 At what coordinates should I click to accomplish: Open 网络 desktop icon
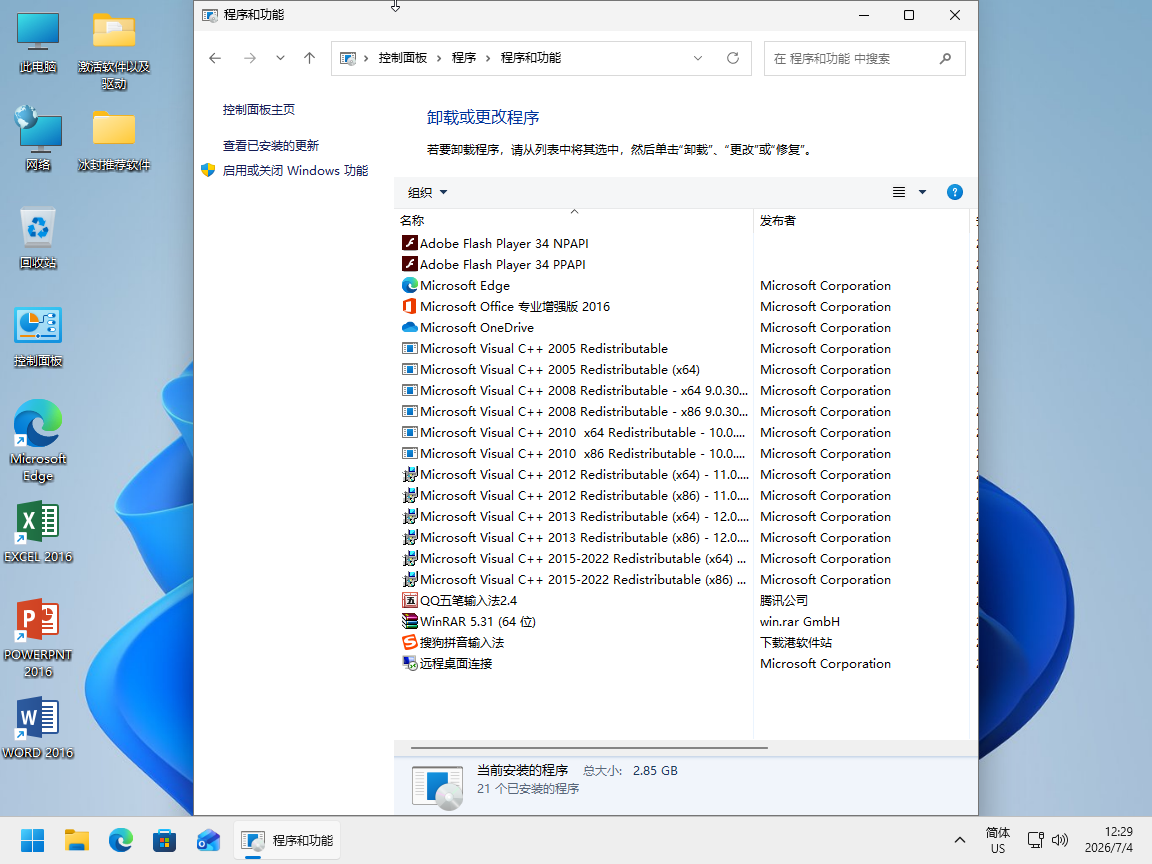point(38,140)
